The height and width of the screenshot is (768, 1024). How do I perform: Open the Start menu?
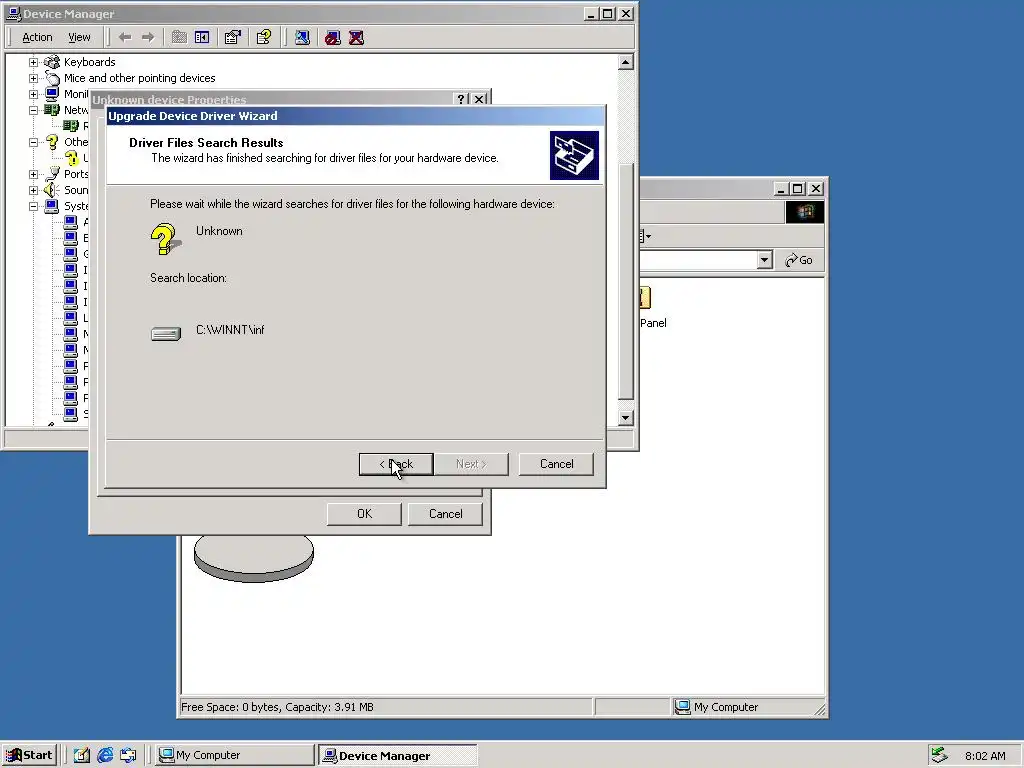point(30,755)
